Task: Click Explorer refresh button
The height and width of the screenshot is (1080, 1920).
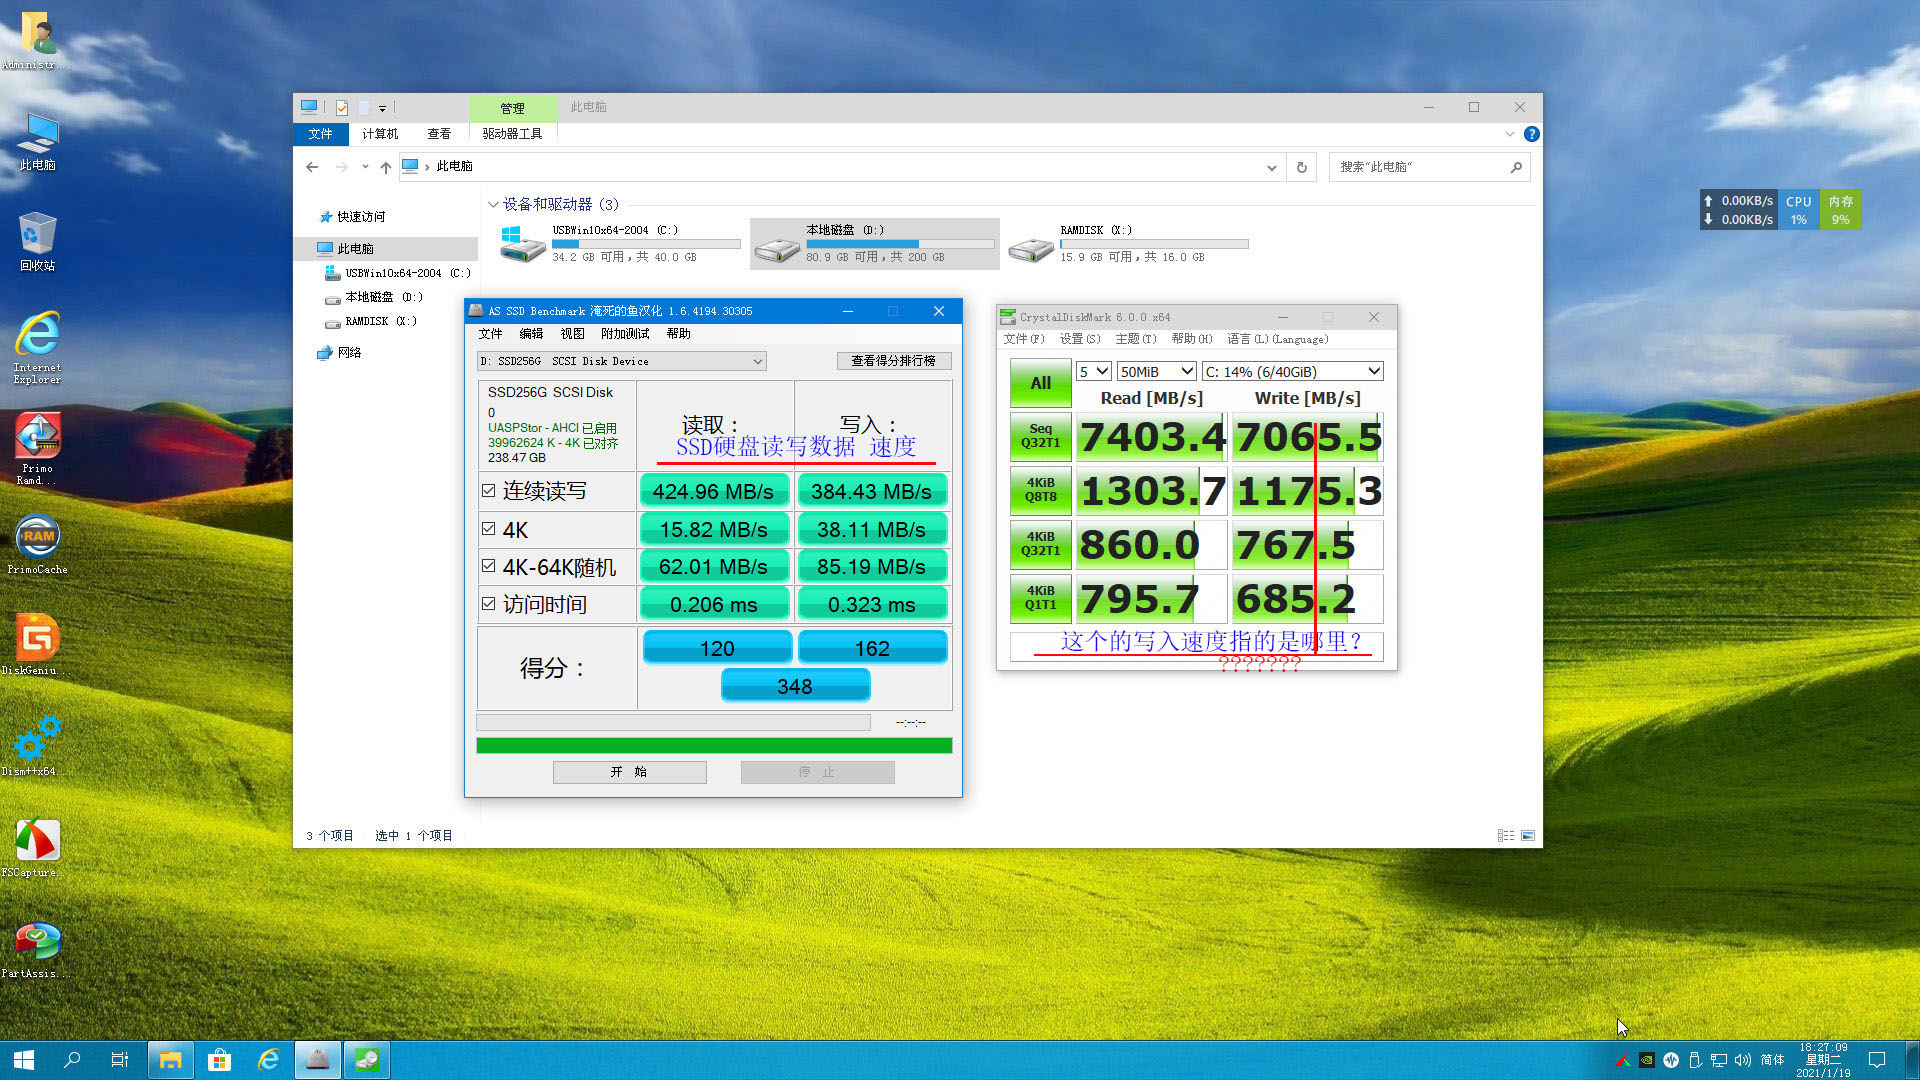Action: 1301,167
